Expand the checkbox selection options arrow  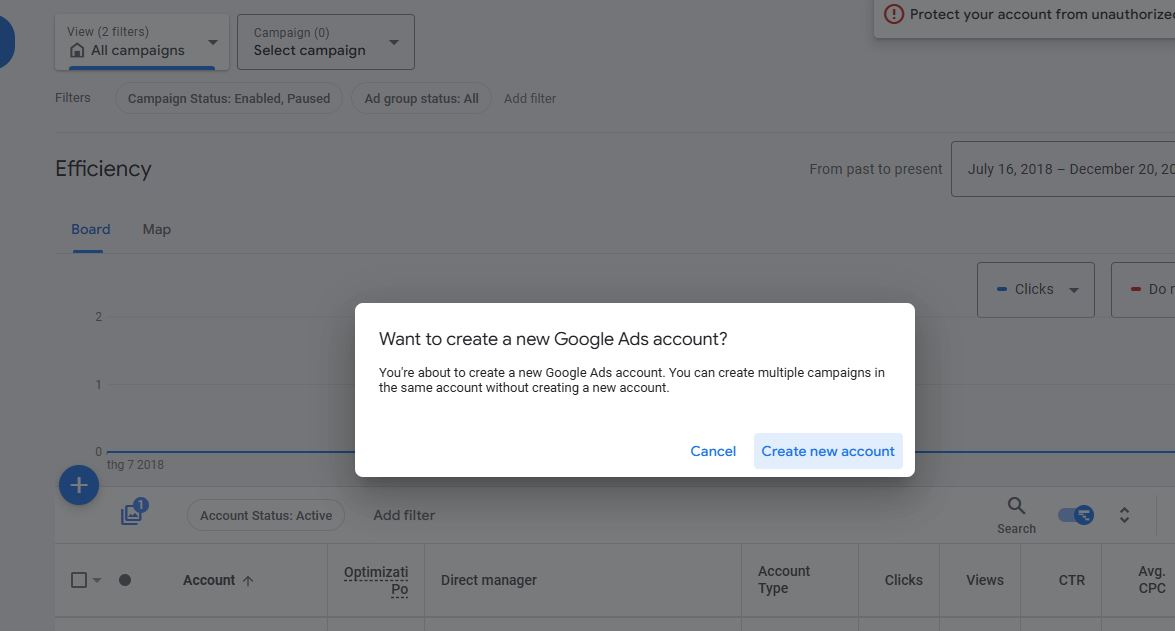click(97, 580)
